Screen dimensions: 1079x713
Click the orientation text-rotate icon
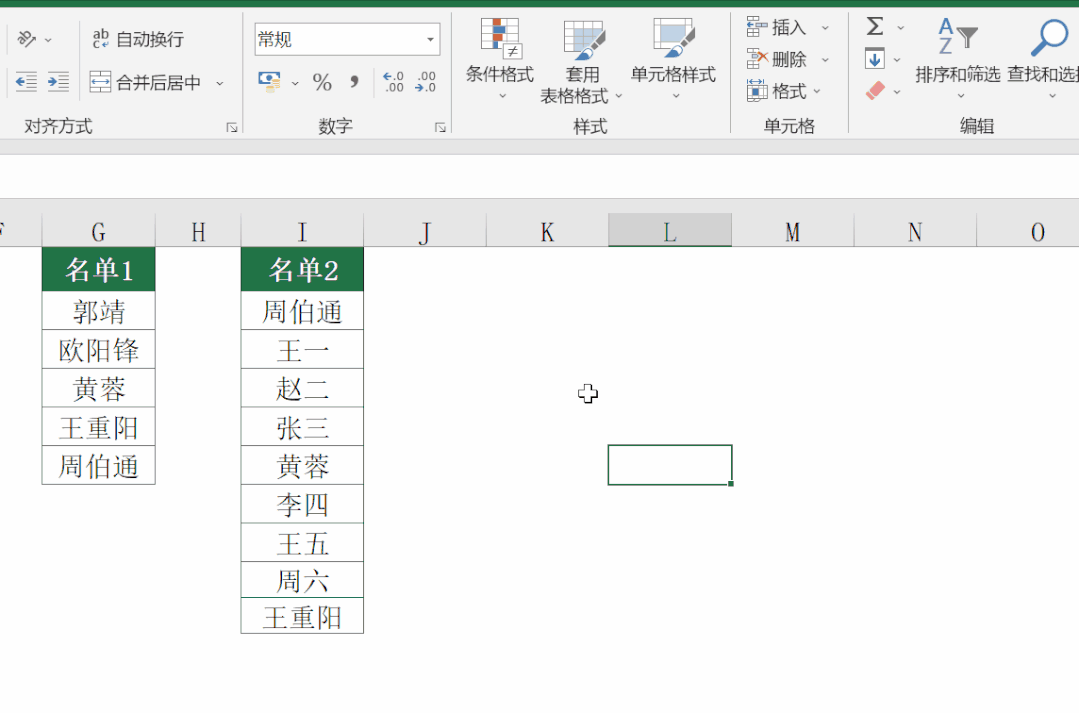coord(26,39)
